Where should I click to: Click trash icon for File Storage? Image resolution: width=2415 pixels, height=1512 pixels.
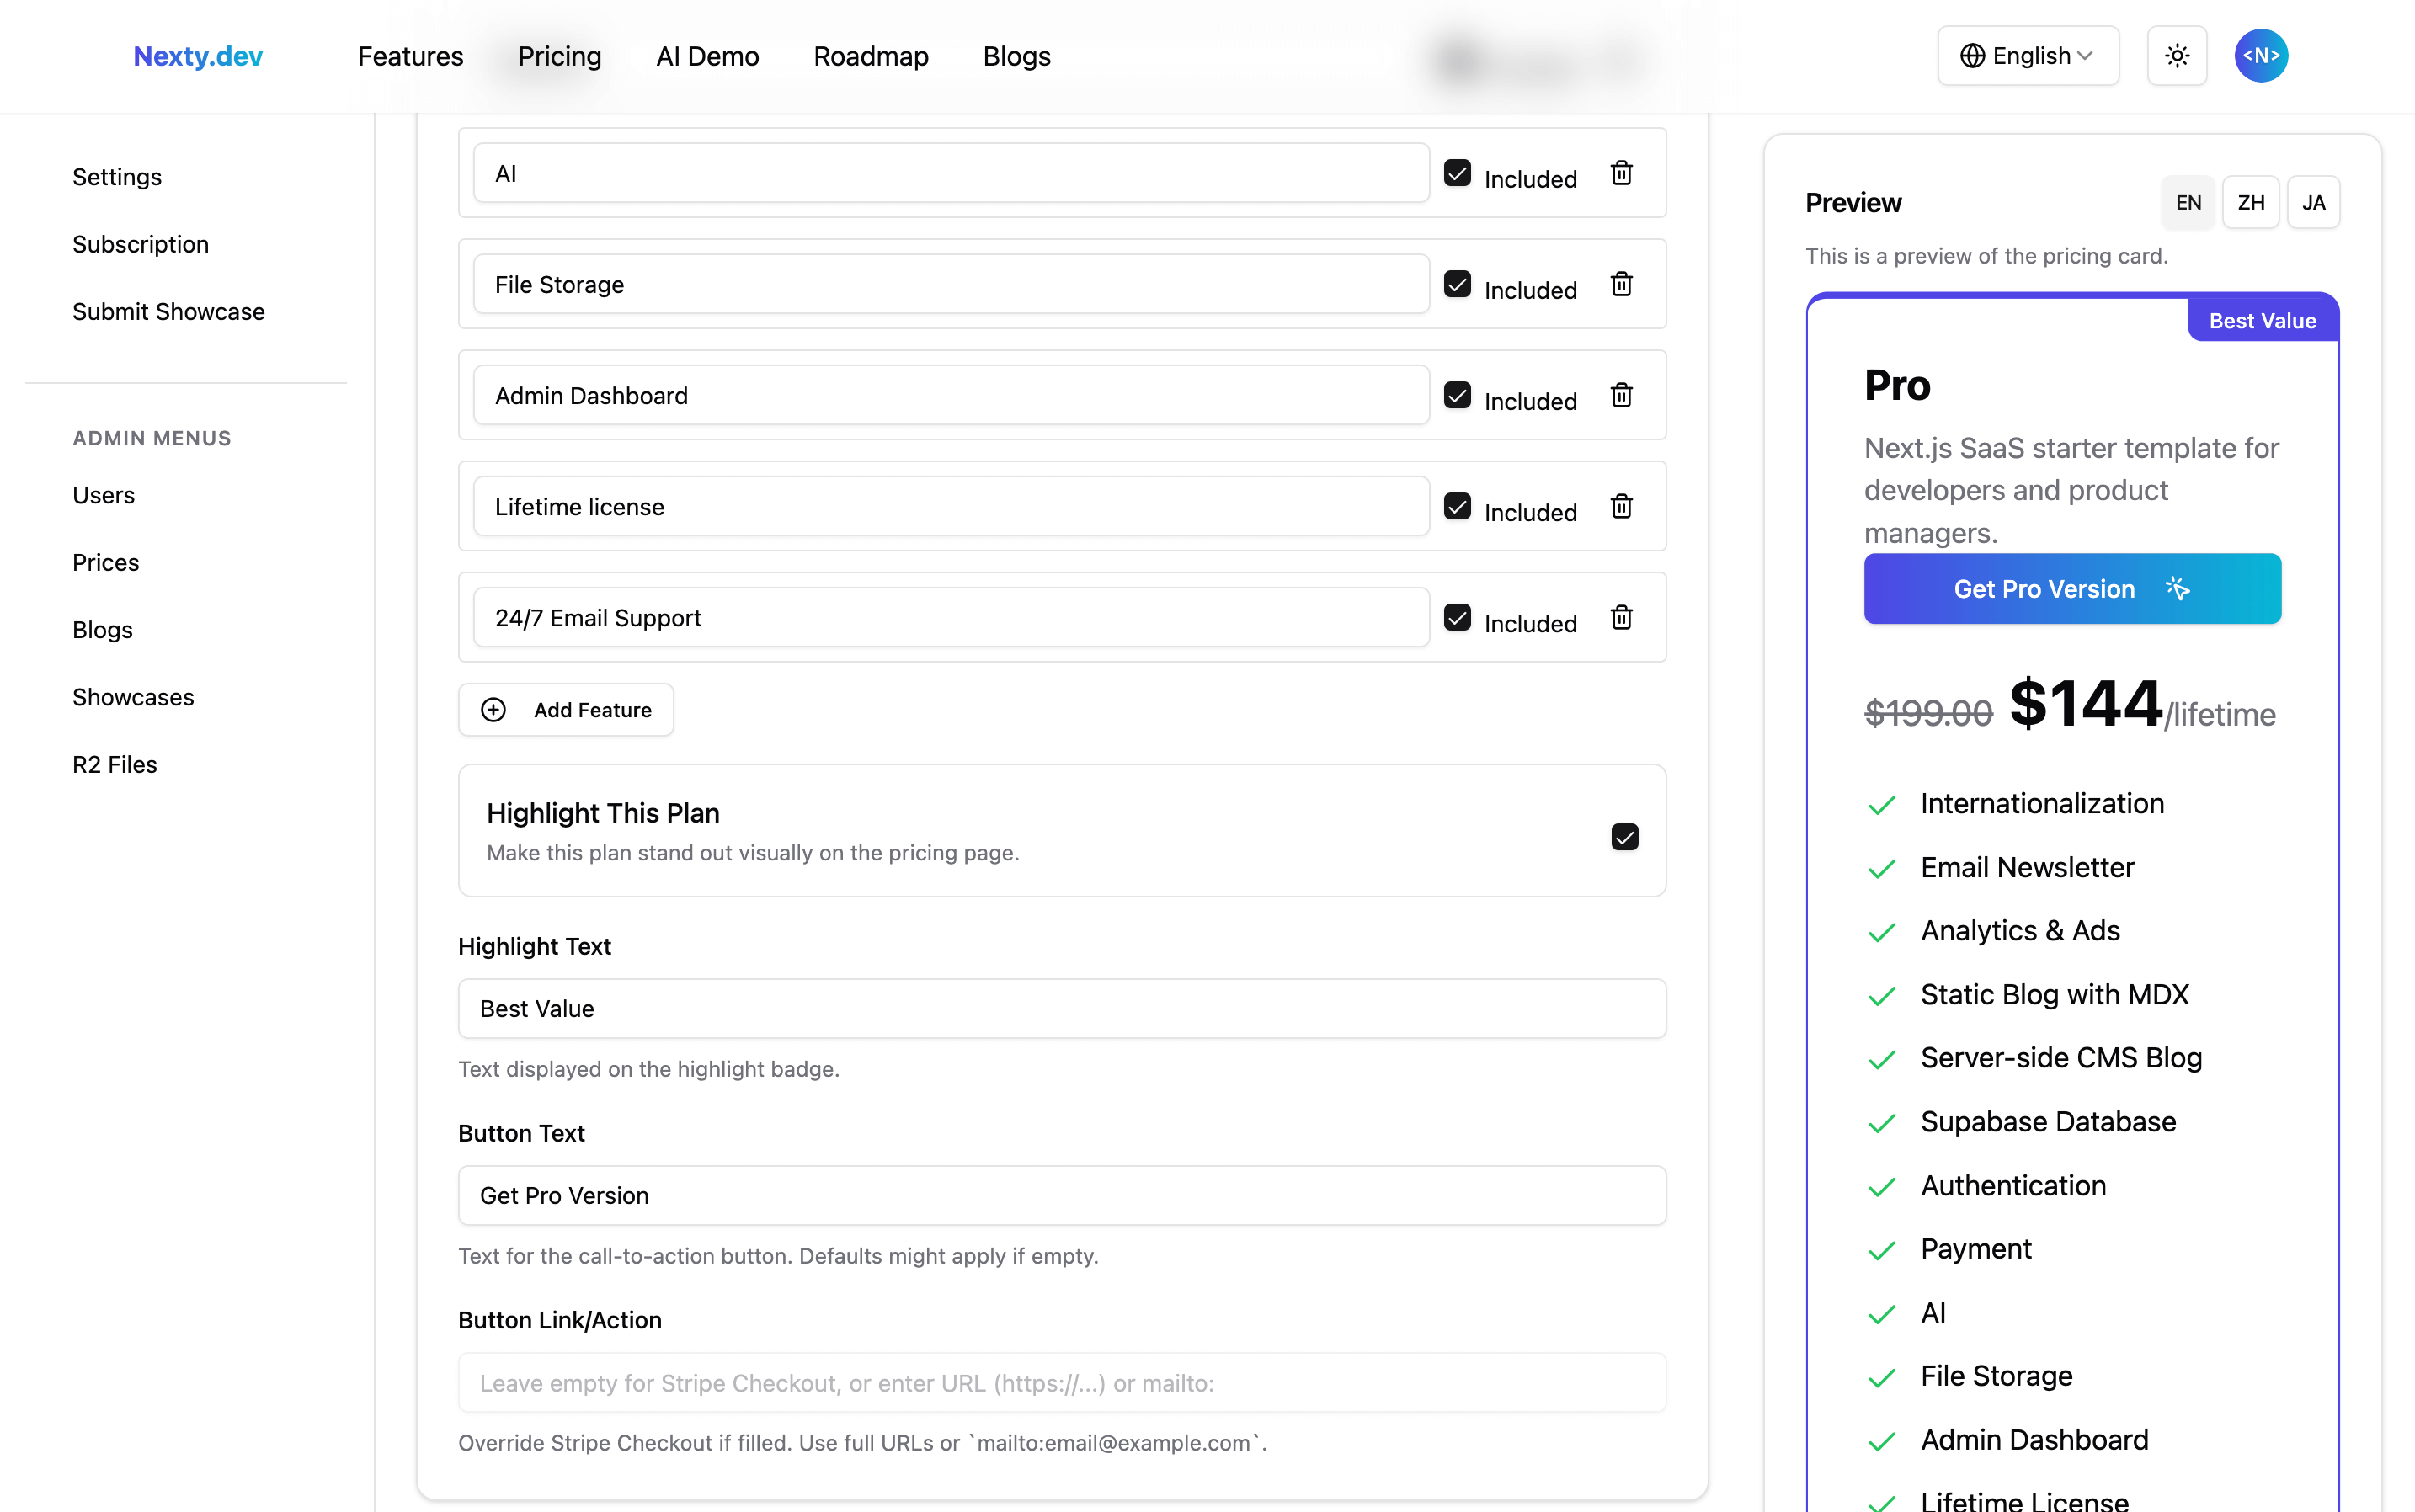(1621, 284)
